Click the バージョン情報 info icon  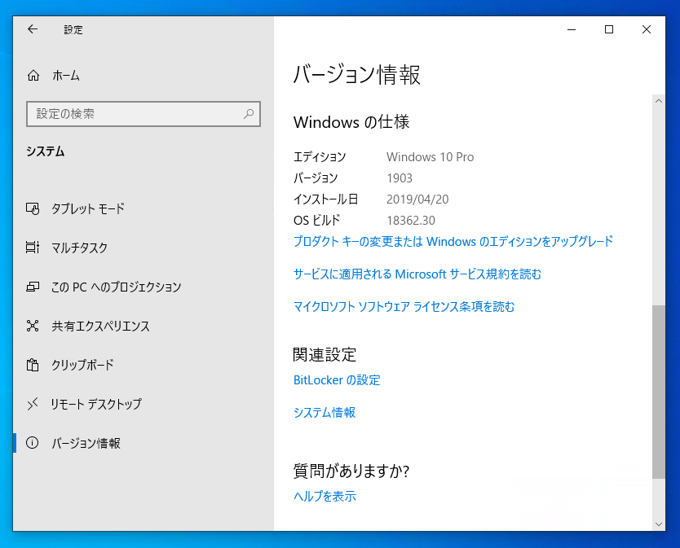33,443
